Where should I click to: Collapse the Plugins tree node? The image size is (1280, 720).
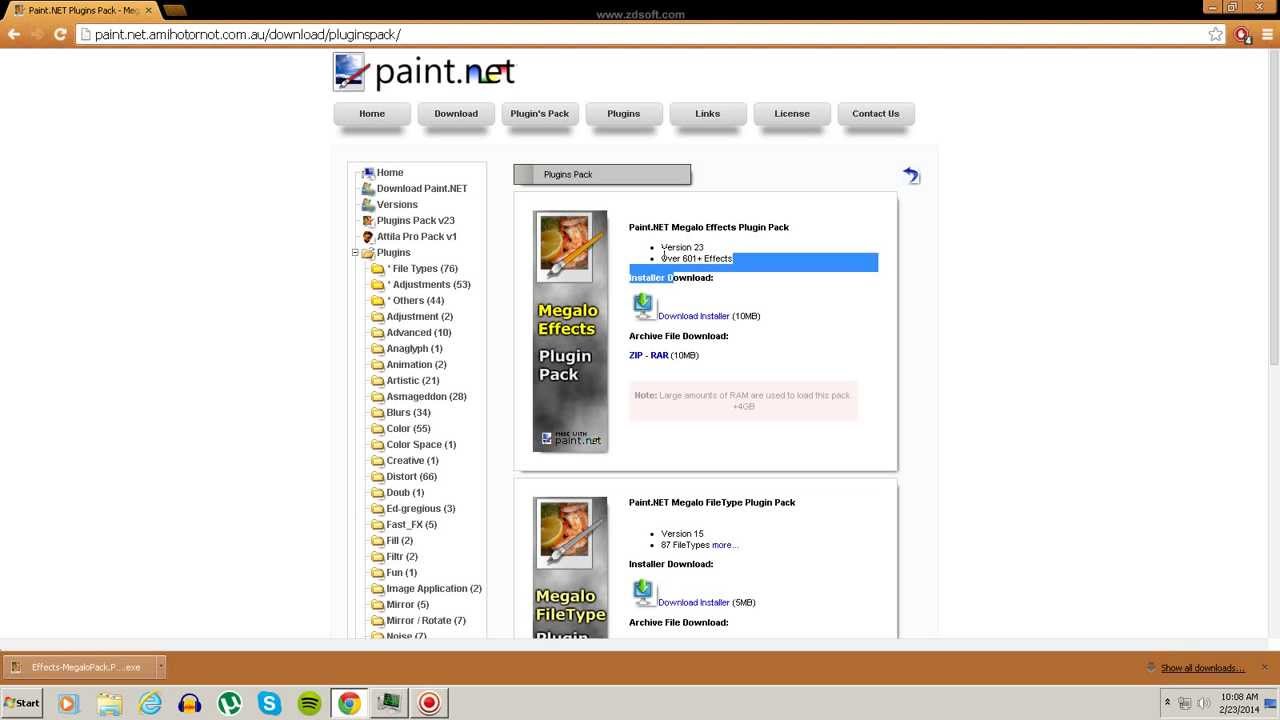(x=355, y=253)
